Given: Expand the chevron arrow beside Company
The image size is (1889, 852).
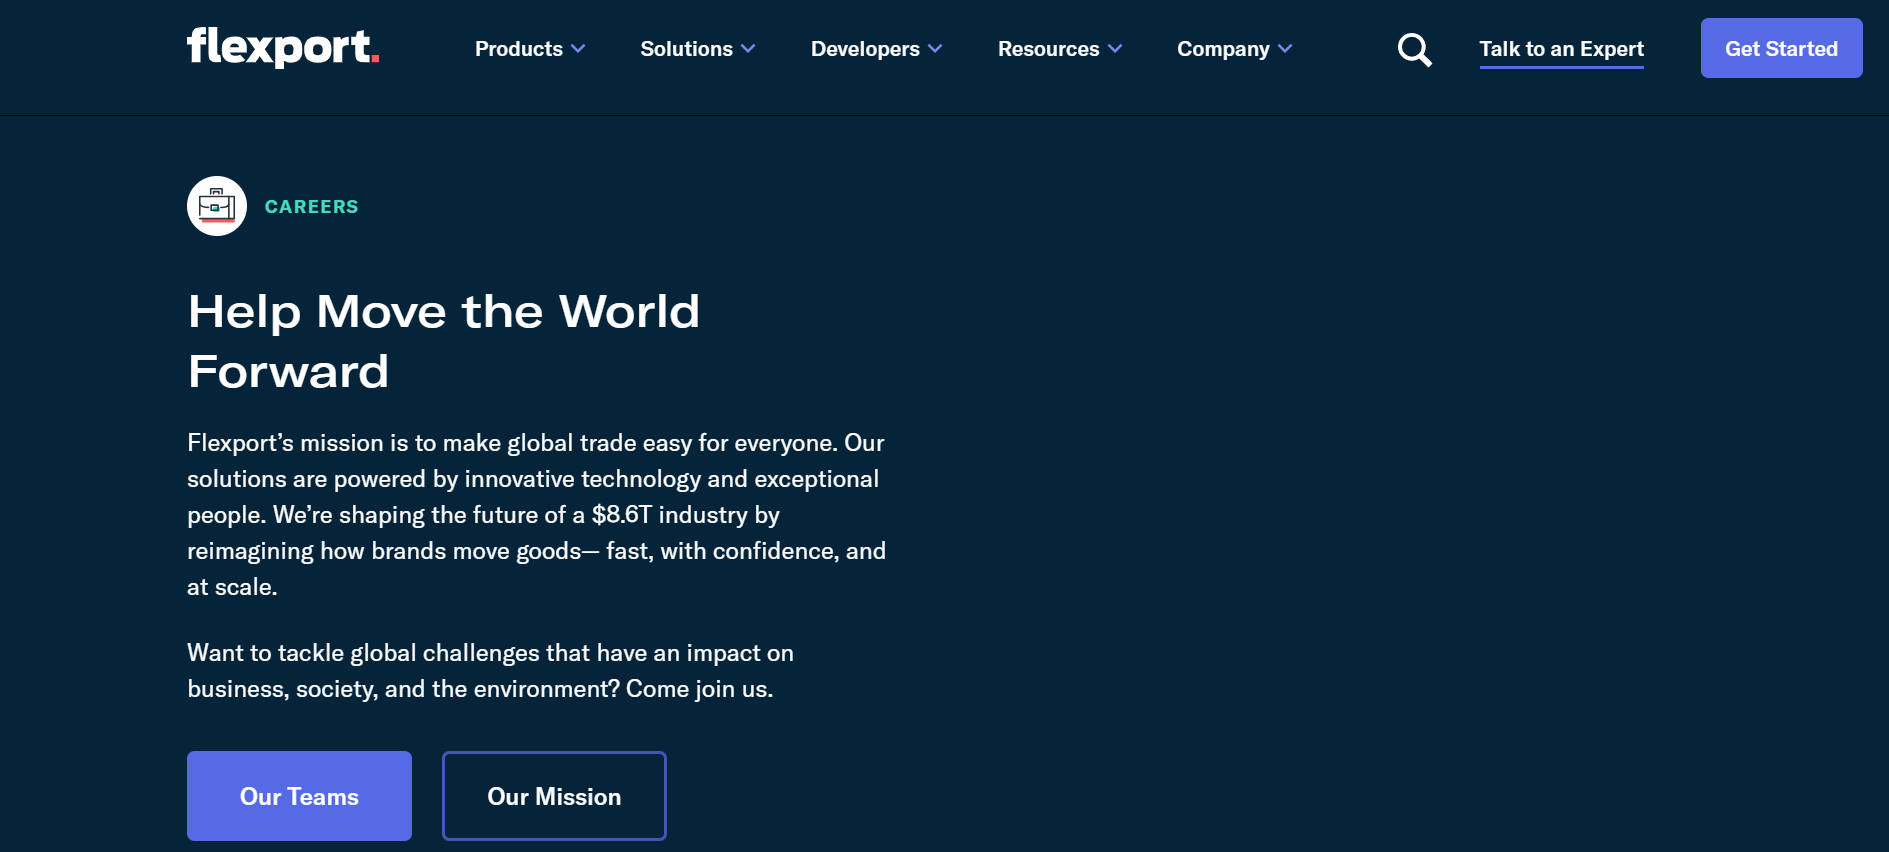Looking at the screenshot, I should point(1285,49).
